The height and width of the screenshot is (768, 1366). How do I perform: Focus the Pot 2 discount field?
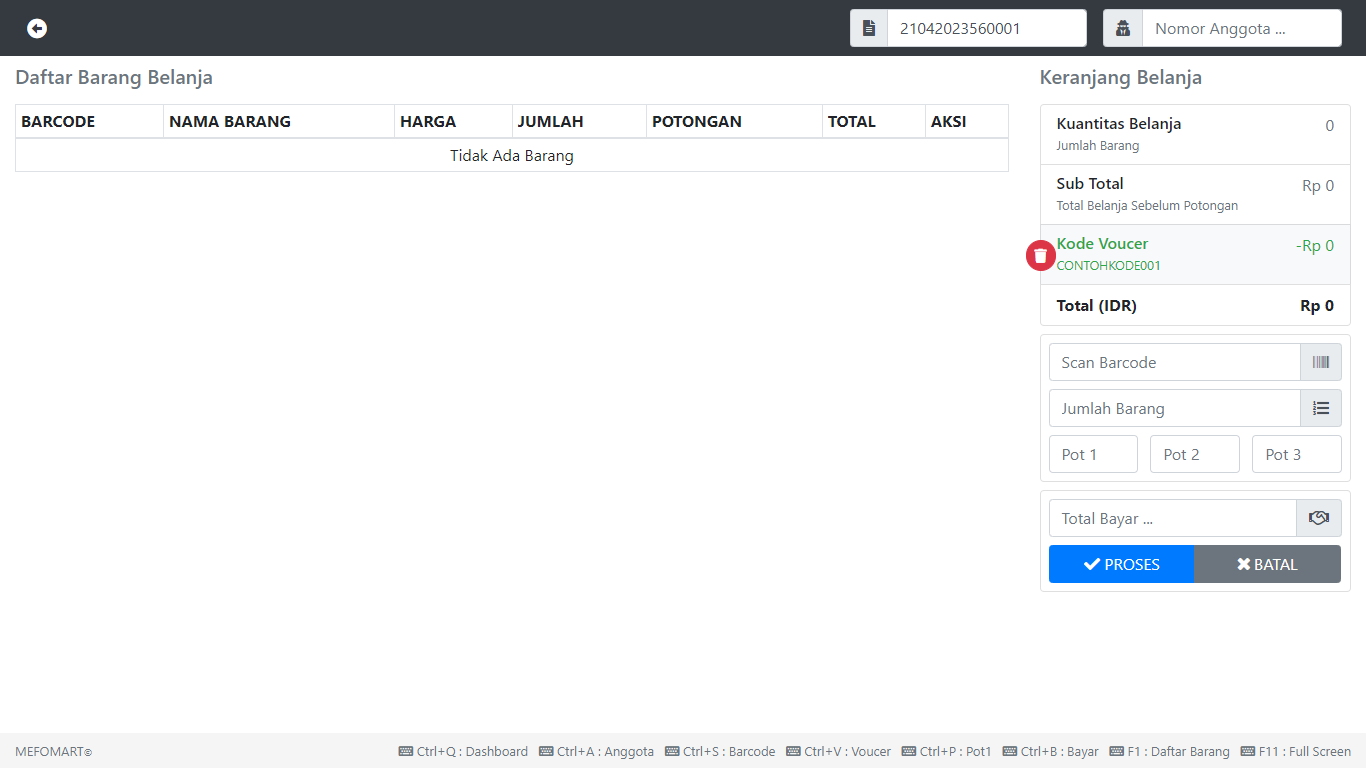[1195, 454]
